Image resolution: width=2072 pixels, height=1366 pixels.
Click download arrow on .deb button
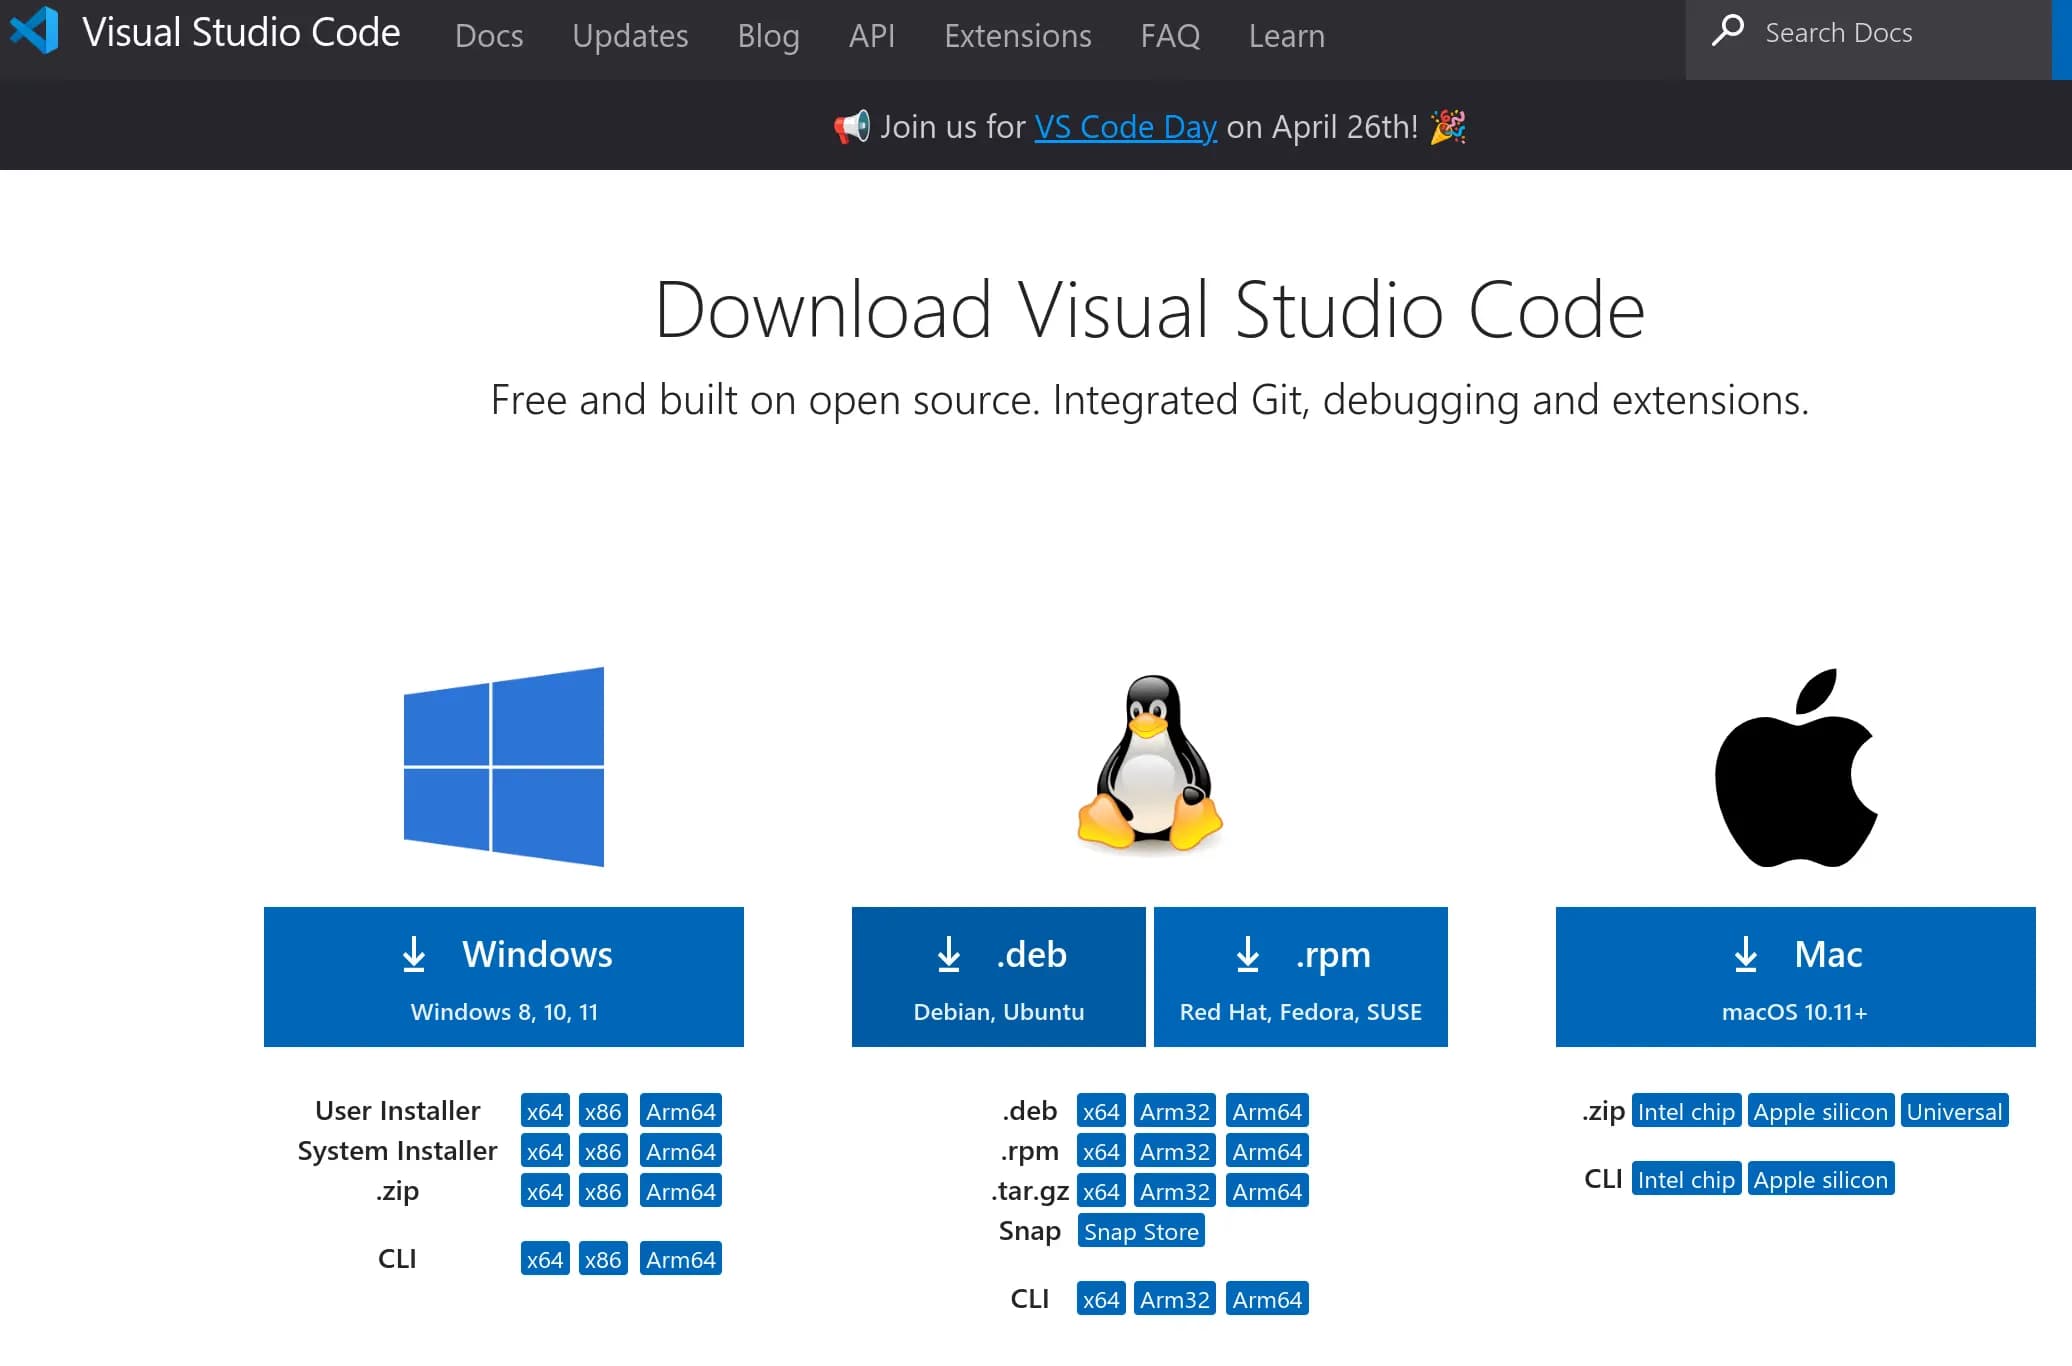(x=948, y=954)
